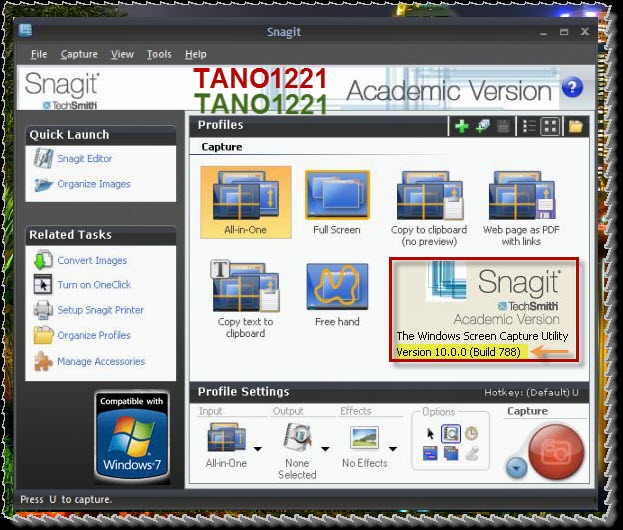Click the greyed save profile disk icon

click(x=503, y=127)
